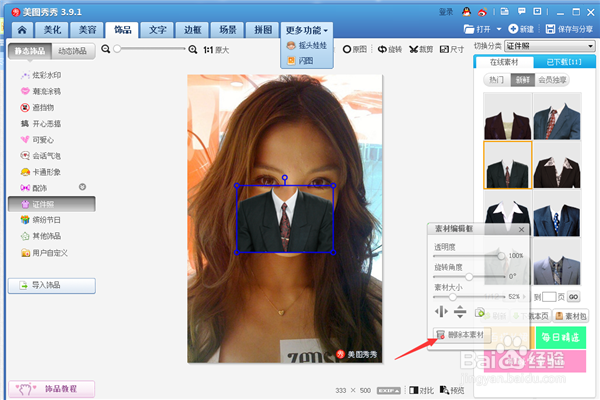Image resolution: width=600 pixels, height=400 pixels.
Task: Select the 动态饰品 toggle
Action: pos(73,51)
